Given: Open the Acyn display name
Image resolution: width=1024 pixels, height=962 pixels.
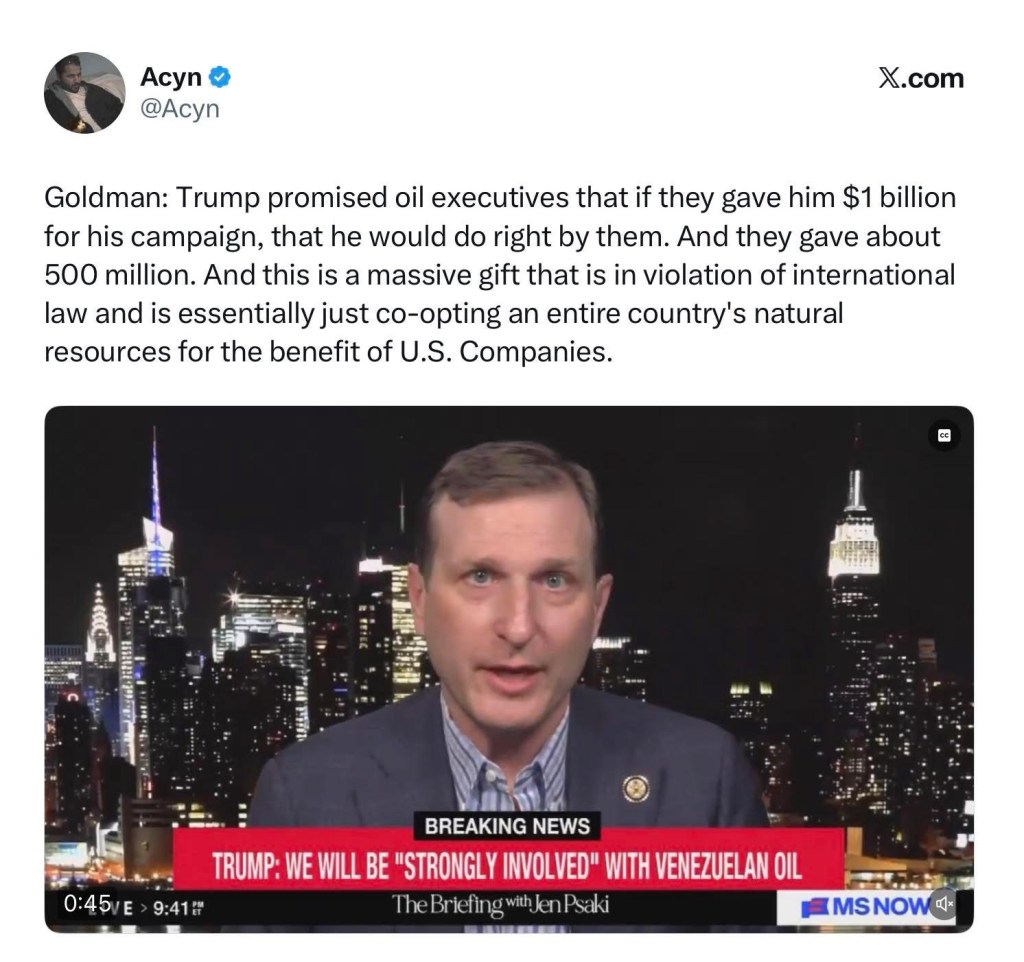Looking at the screenshot, I should (171, 77).
